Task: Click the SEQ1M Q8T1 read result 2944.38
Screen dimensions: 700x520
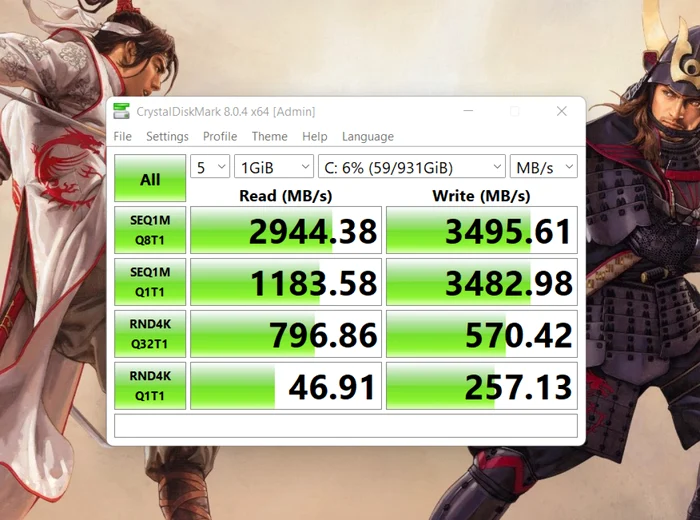Action: click(x=286, y=230)
